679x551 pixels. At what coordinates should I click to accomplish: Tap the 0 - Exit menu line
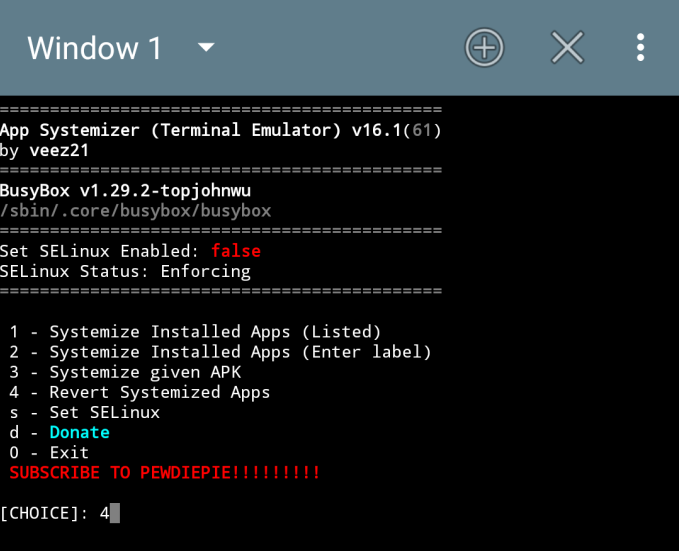(x=49, y=453)
